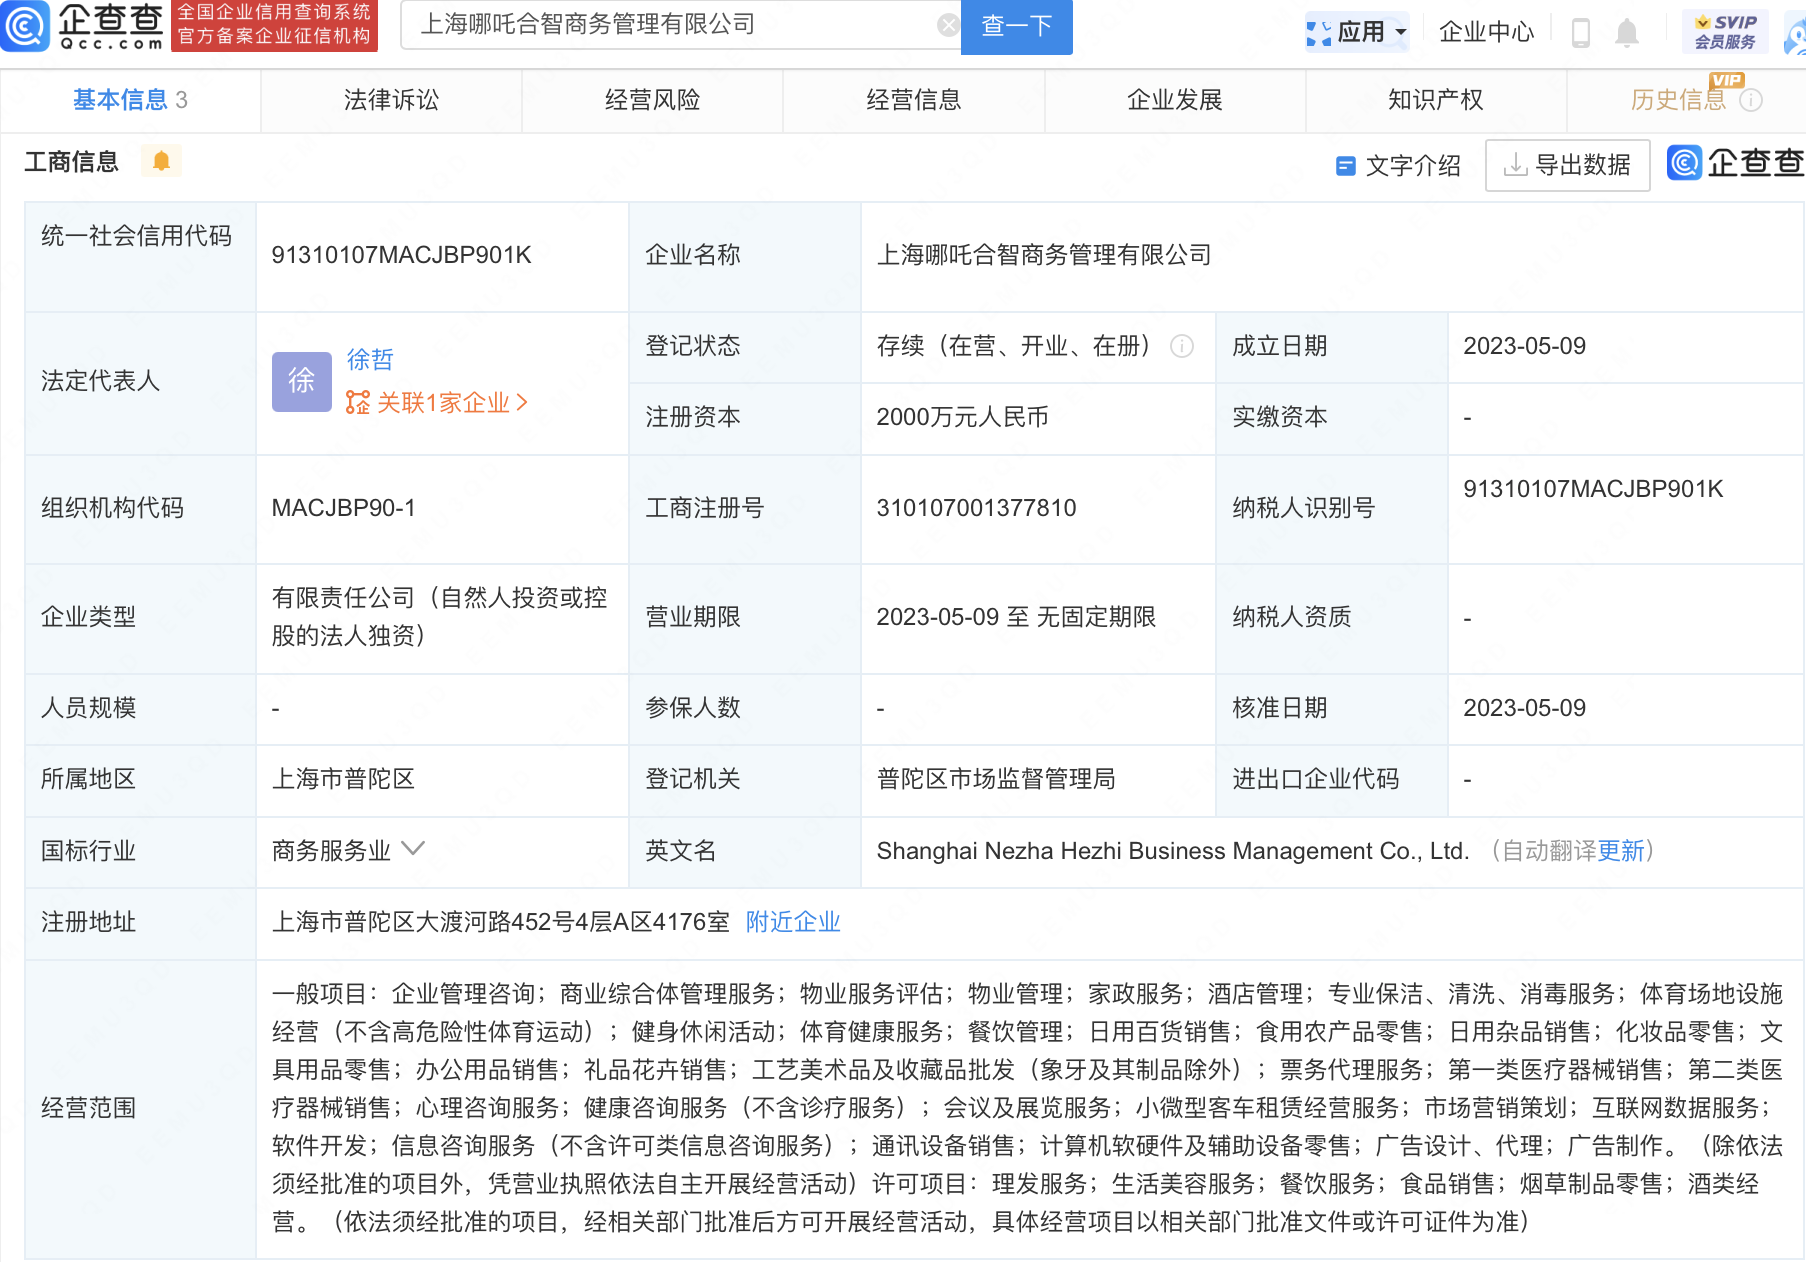Screen dimensions: 1806x1262
Task: Click registration number 310107001377810
Action: (977, 508)
